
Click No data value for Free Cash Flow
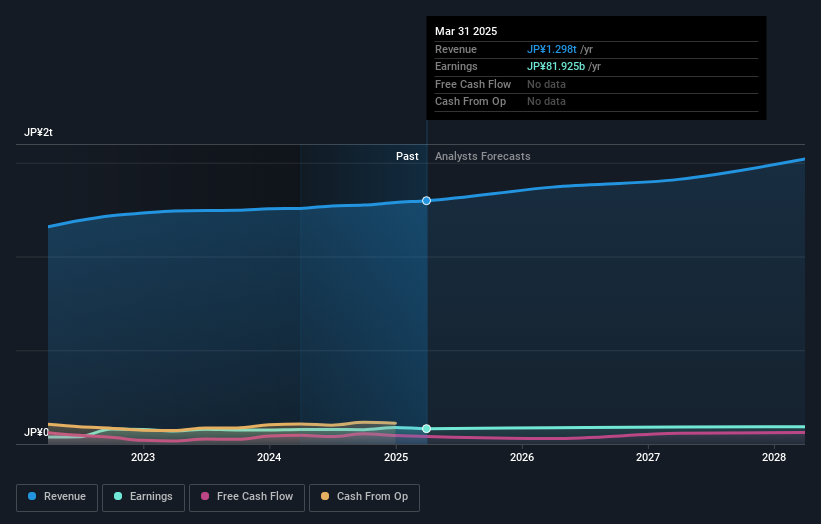(x=546, y=84)
